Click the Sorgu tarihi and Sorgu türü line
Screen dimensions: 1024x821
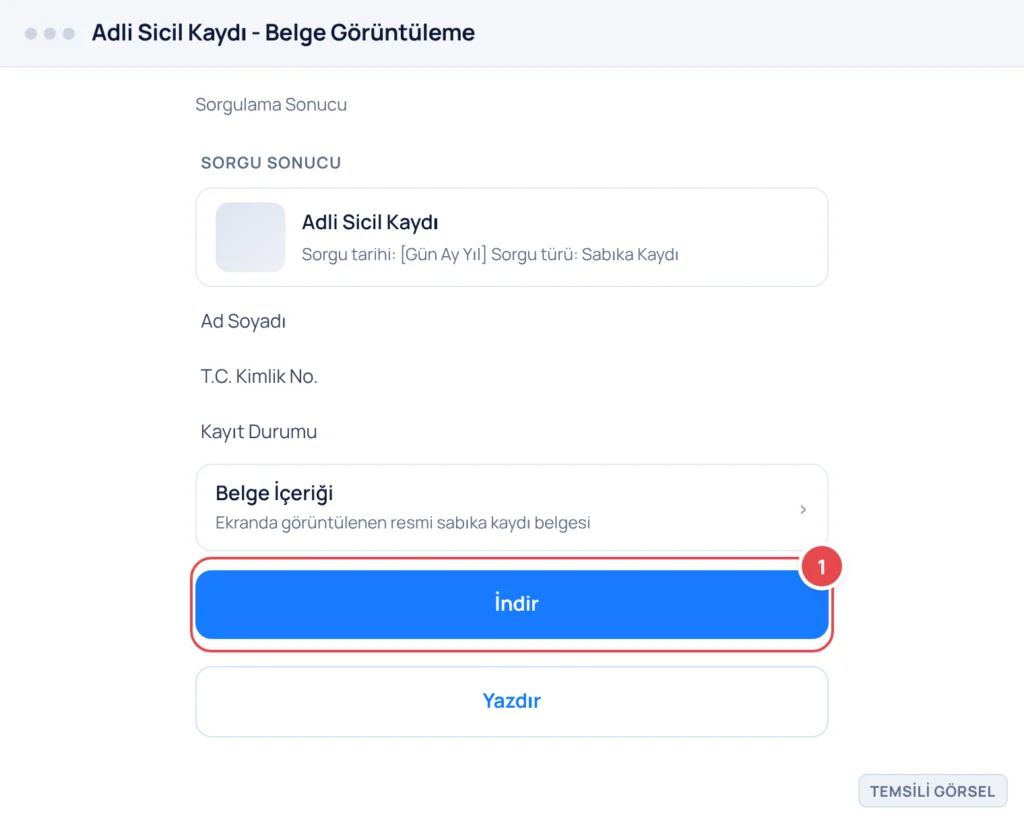pos(490,254)
